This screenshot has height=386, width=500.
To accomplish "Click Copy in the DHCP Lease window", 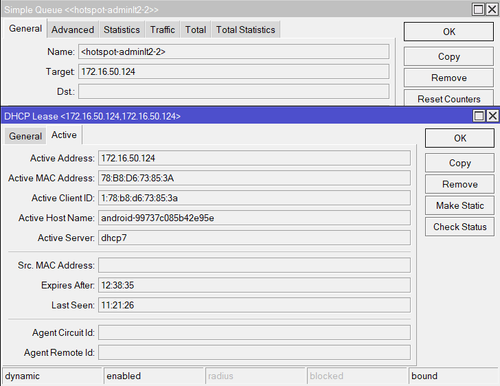I will (460, 163).
